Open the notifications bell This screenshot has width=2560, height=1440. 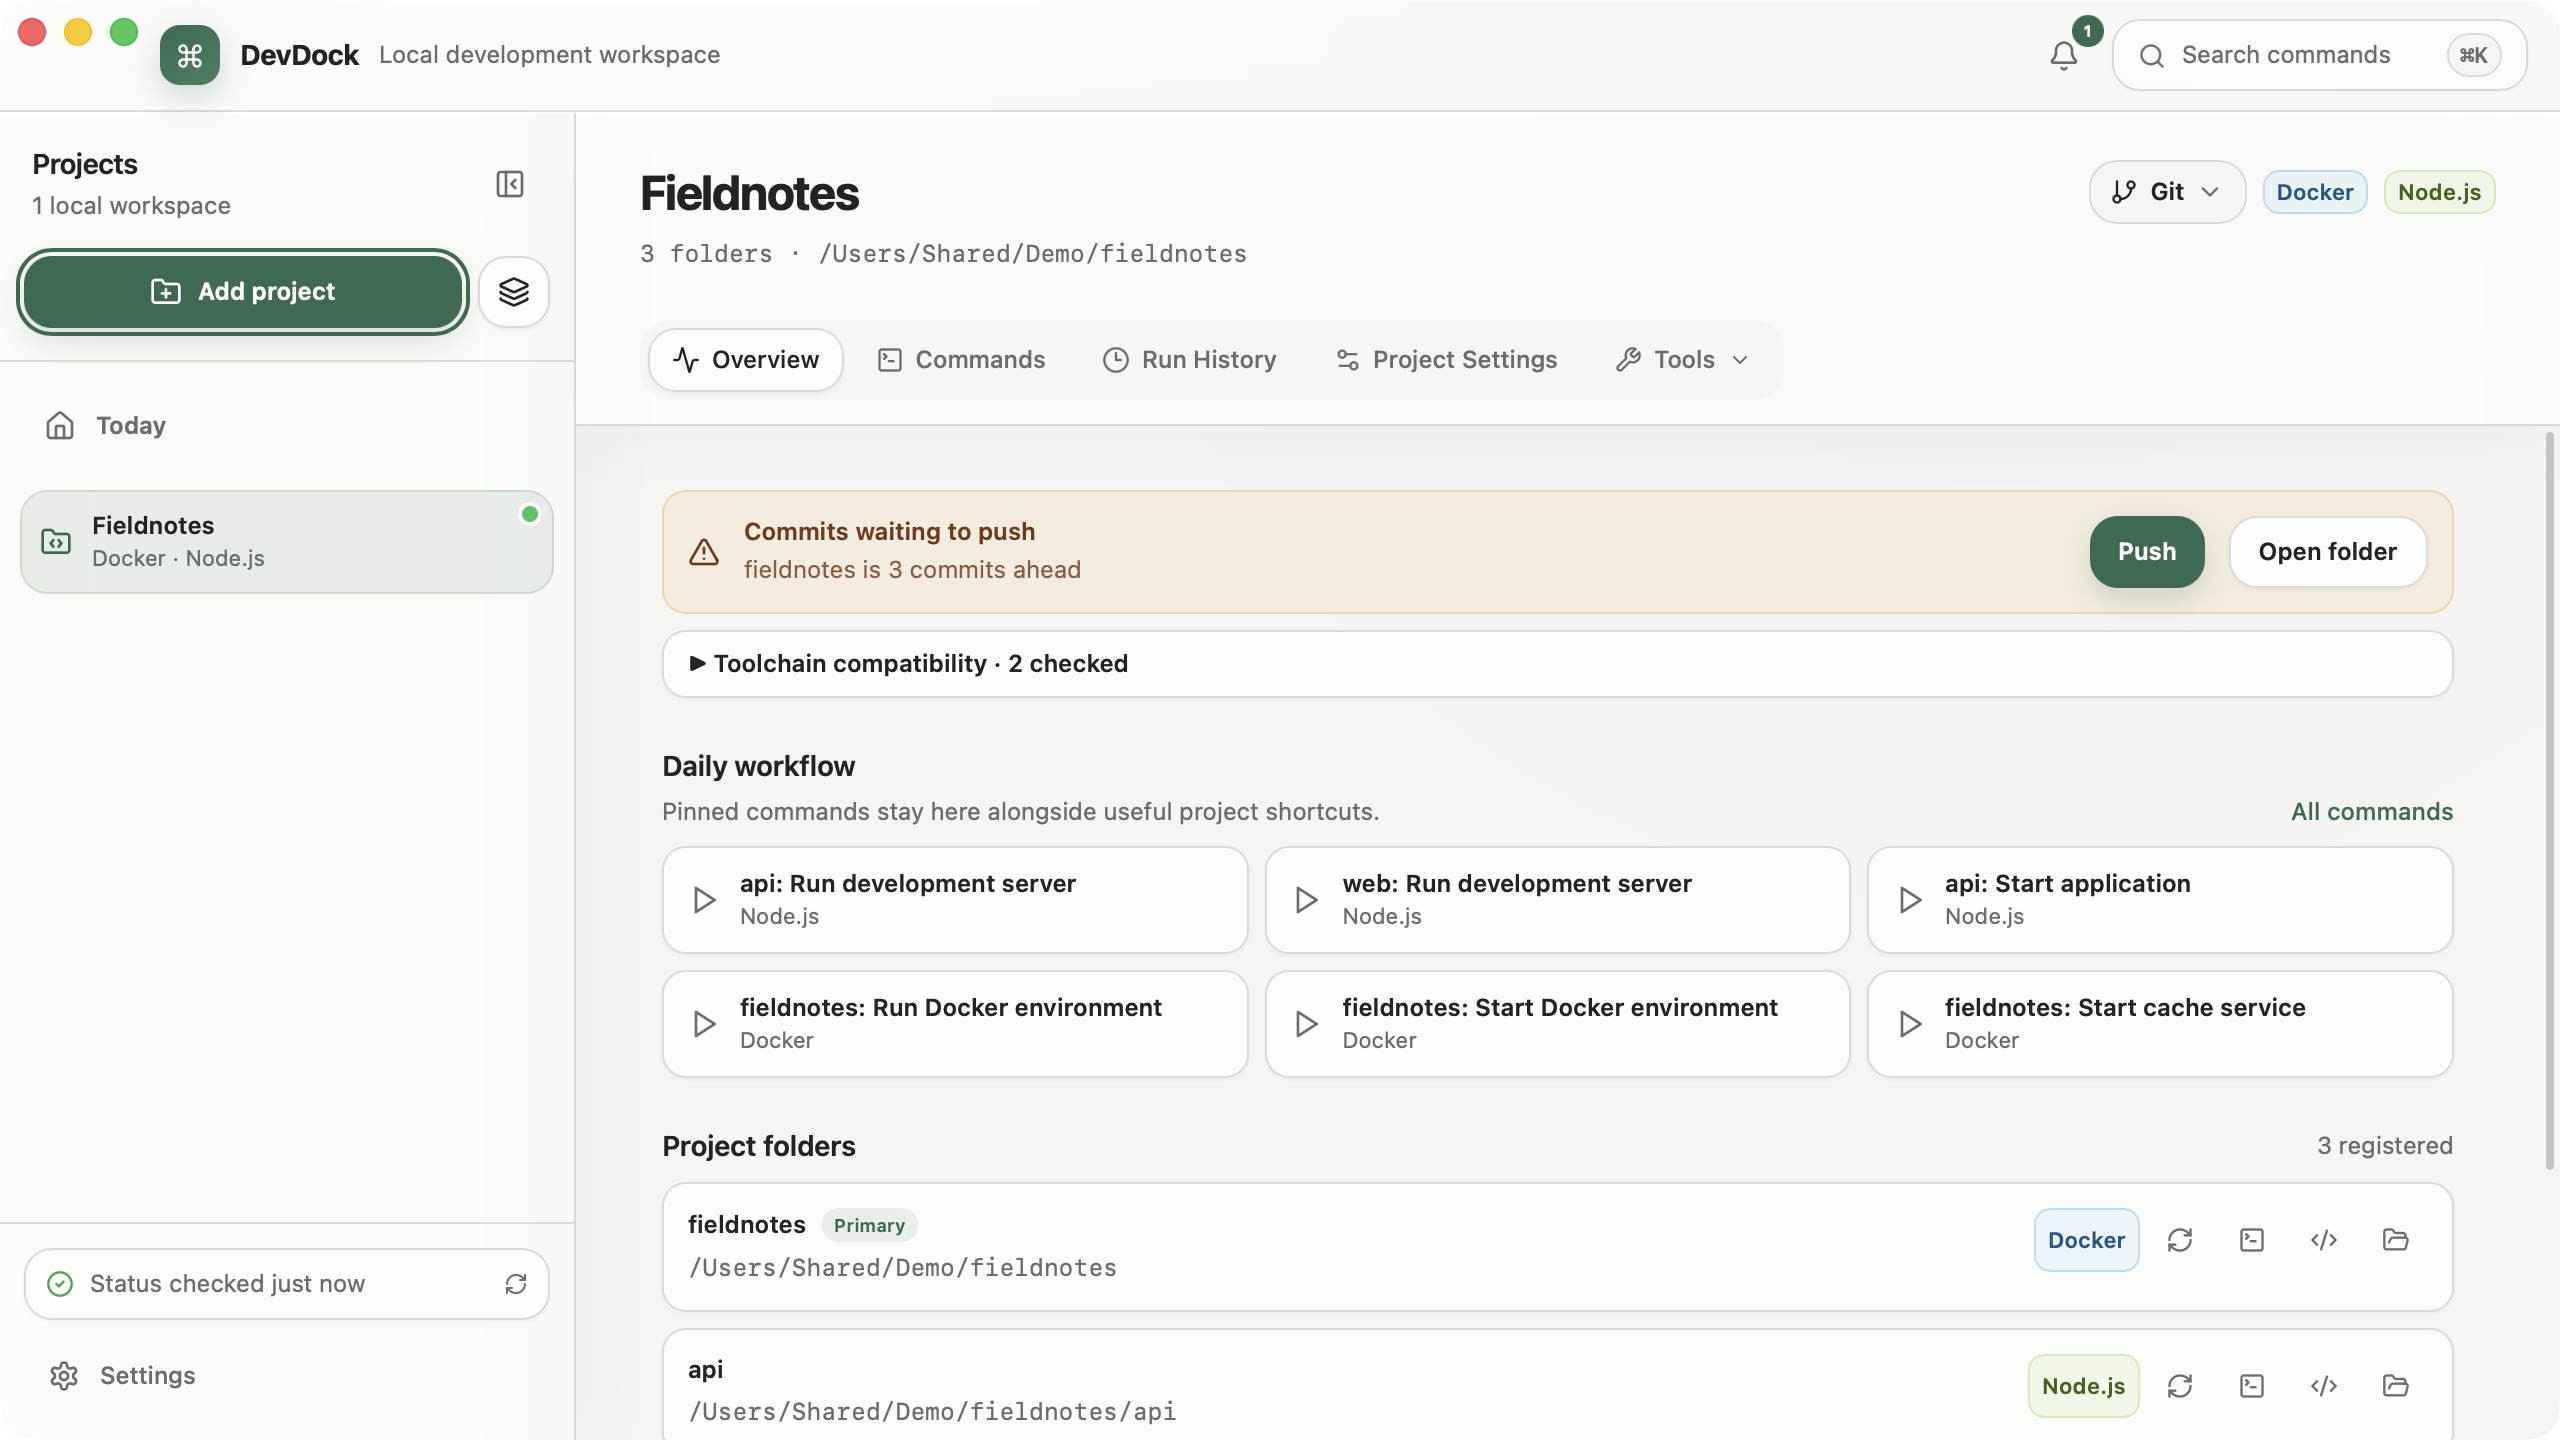pos(2063,55)
